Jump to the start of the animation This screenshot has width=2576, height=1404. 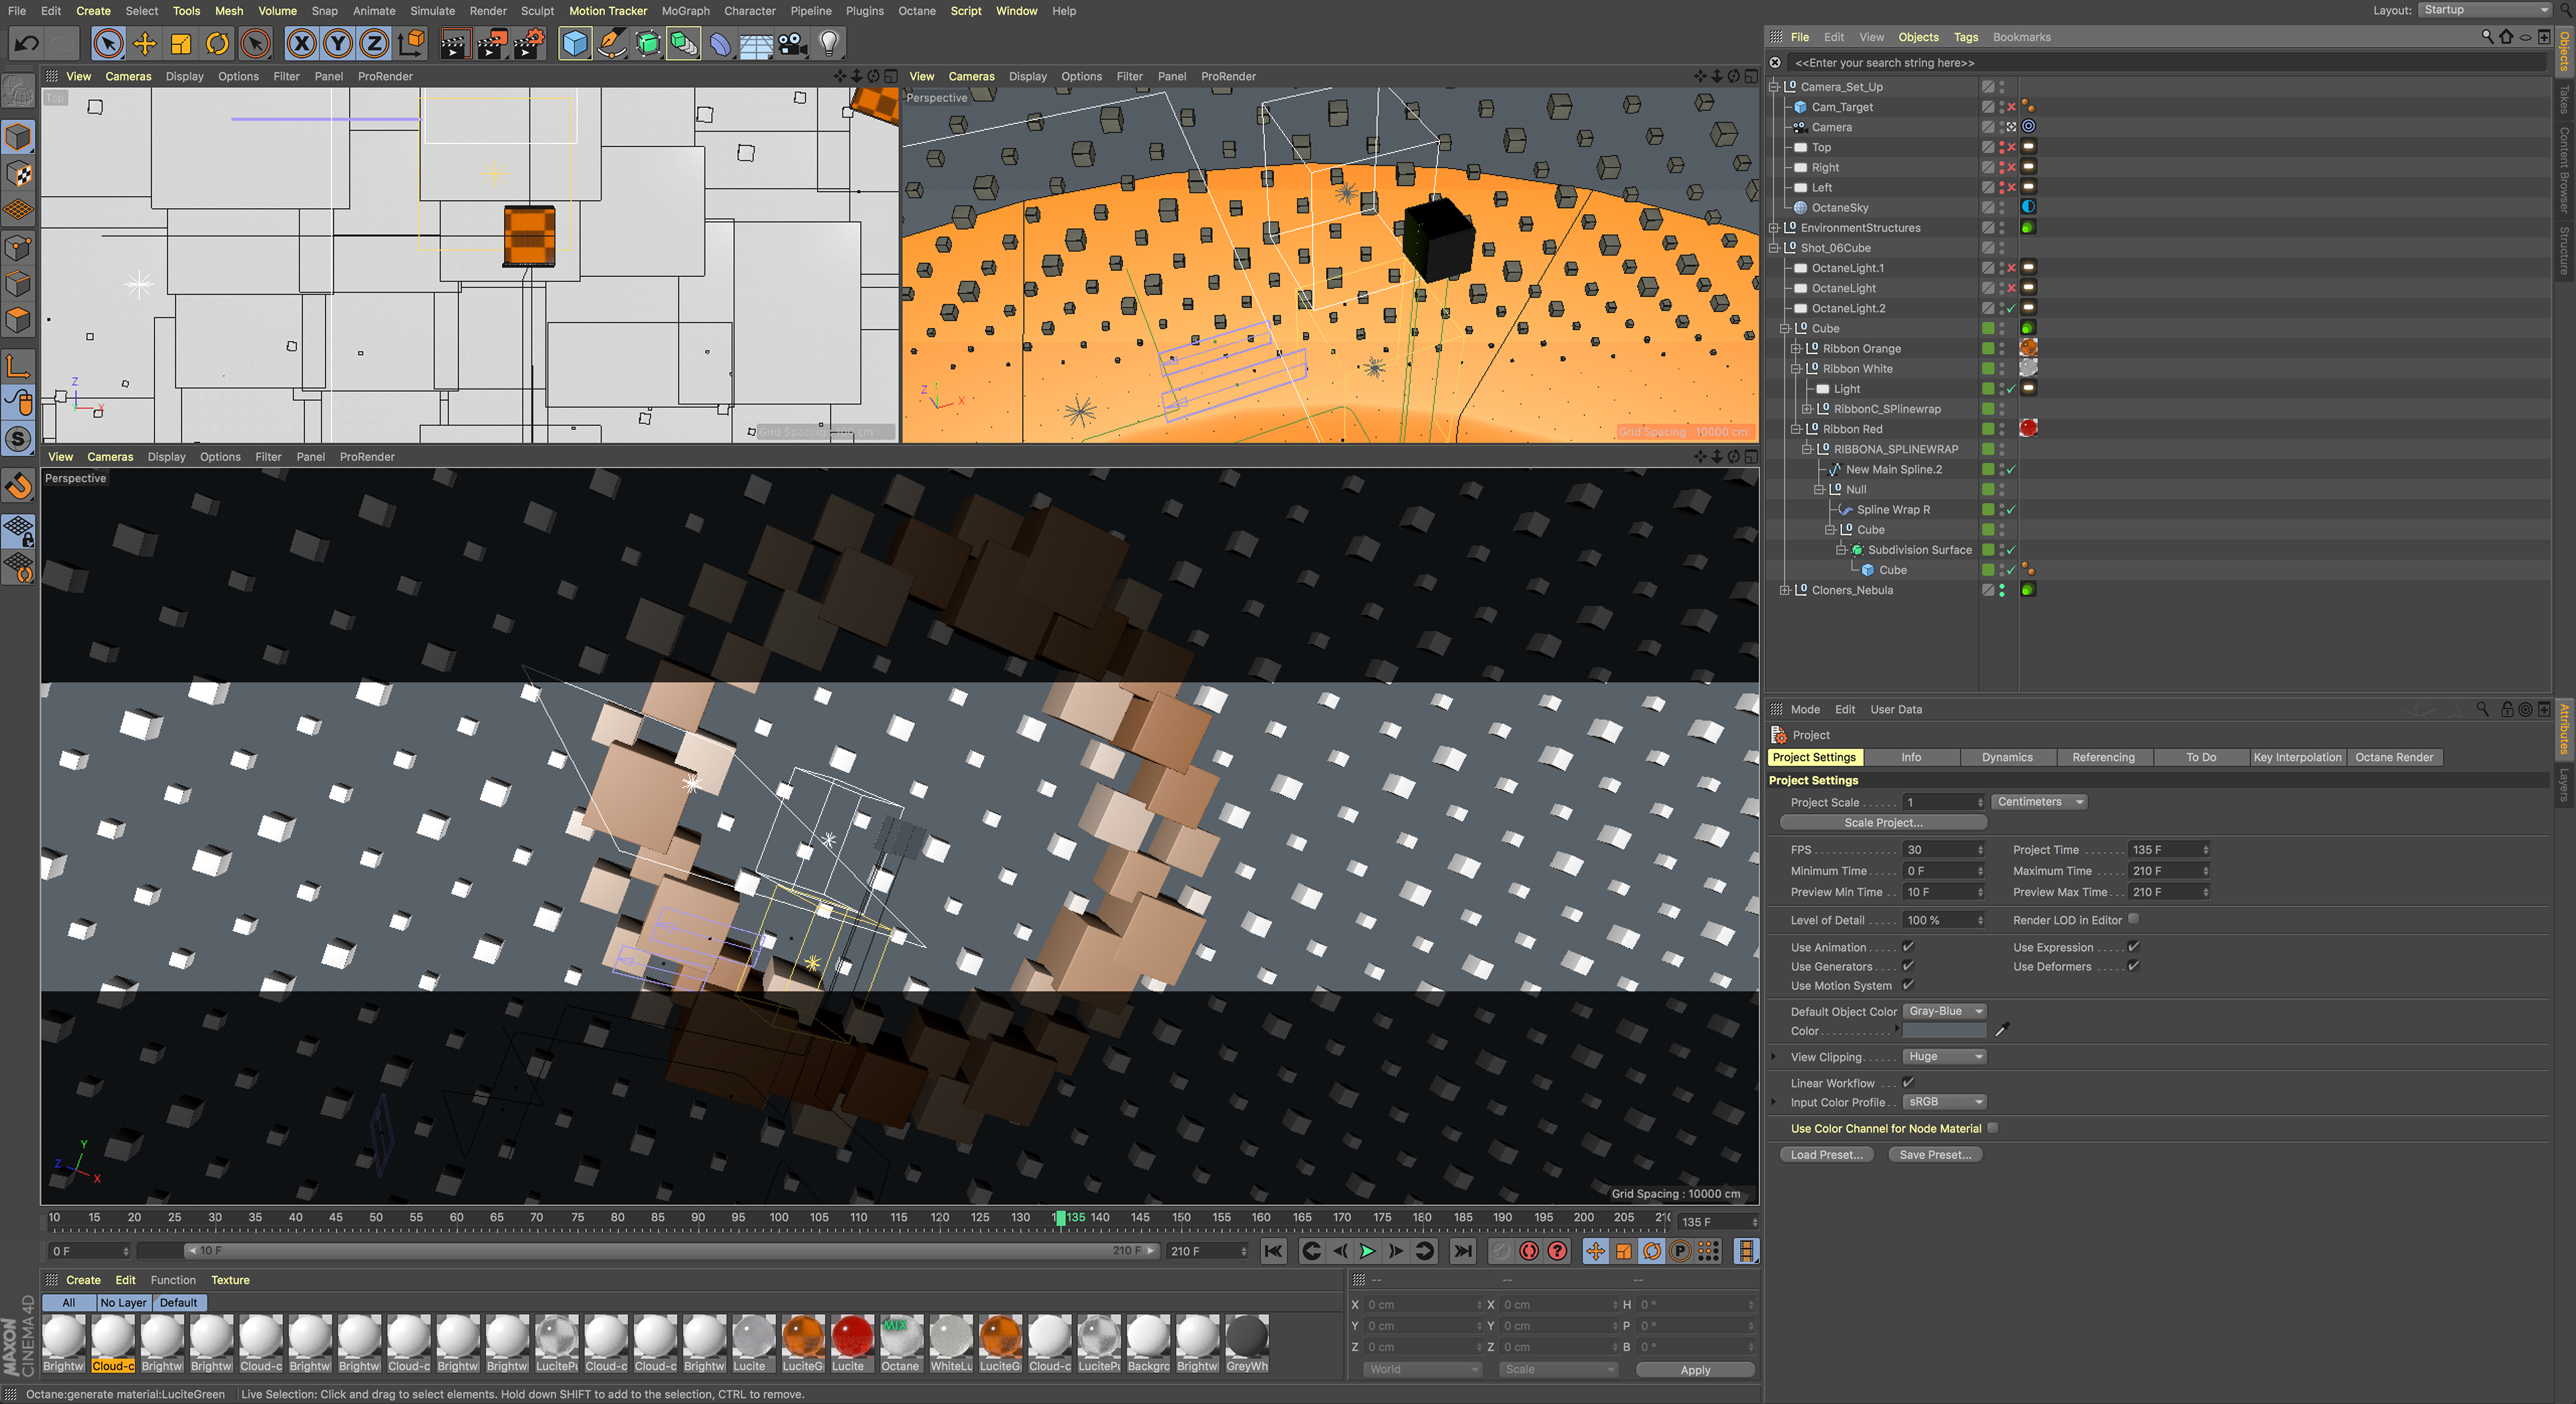pyautogui.click(x=1273, y=1251)
